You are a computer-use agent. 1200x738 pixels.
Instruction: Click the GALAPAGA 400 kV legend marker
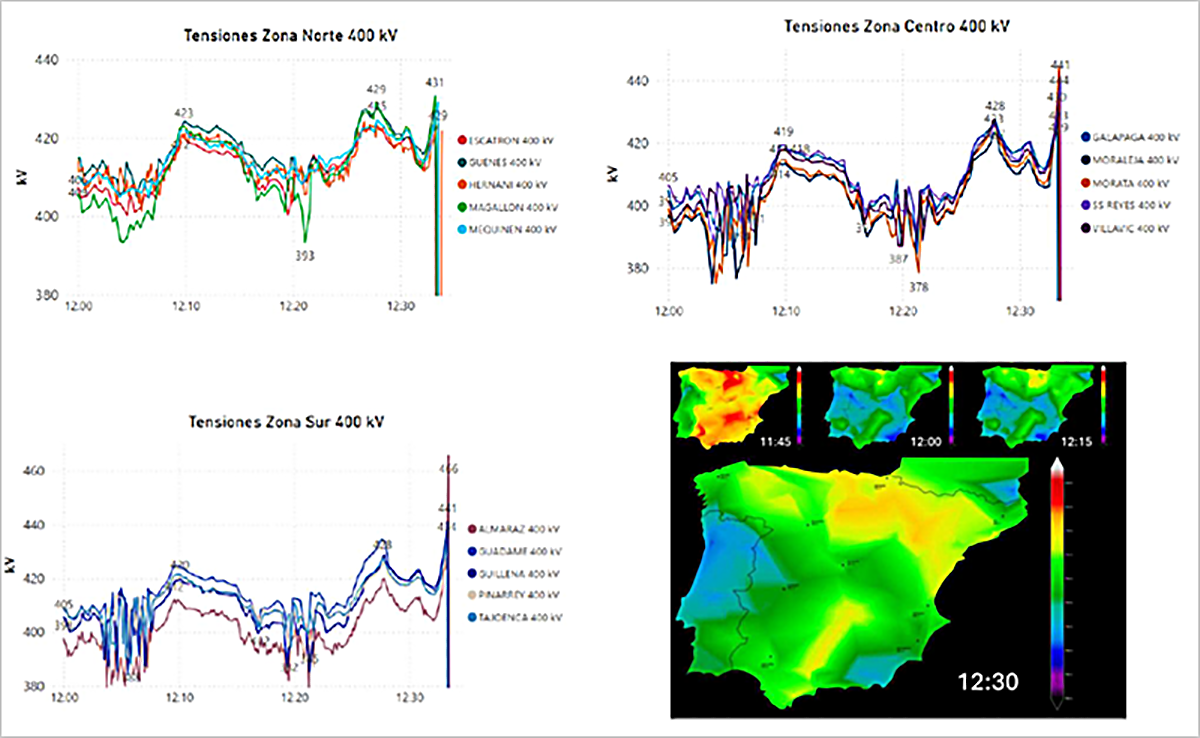click(x=1085, y=136)
